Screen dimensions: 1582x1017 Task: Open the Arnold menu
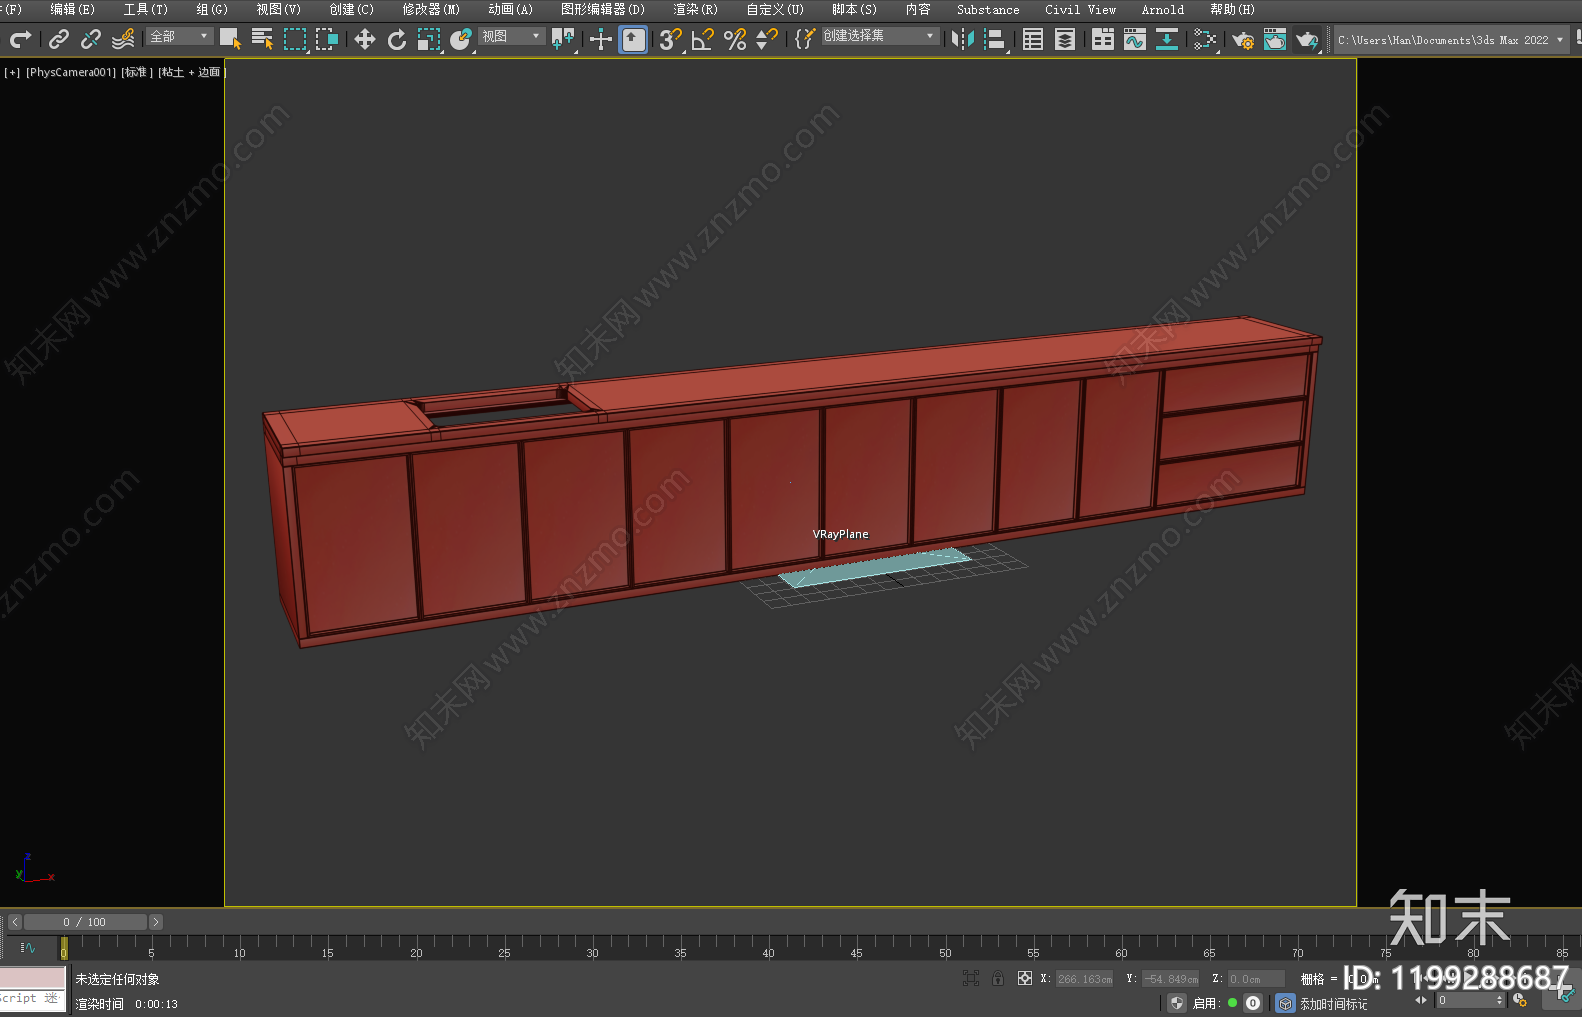click(x=1163, y=9)
